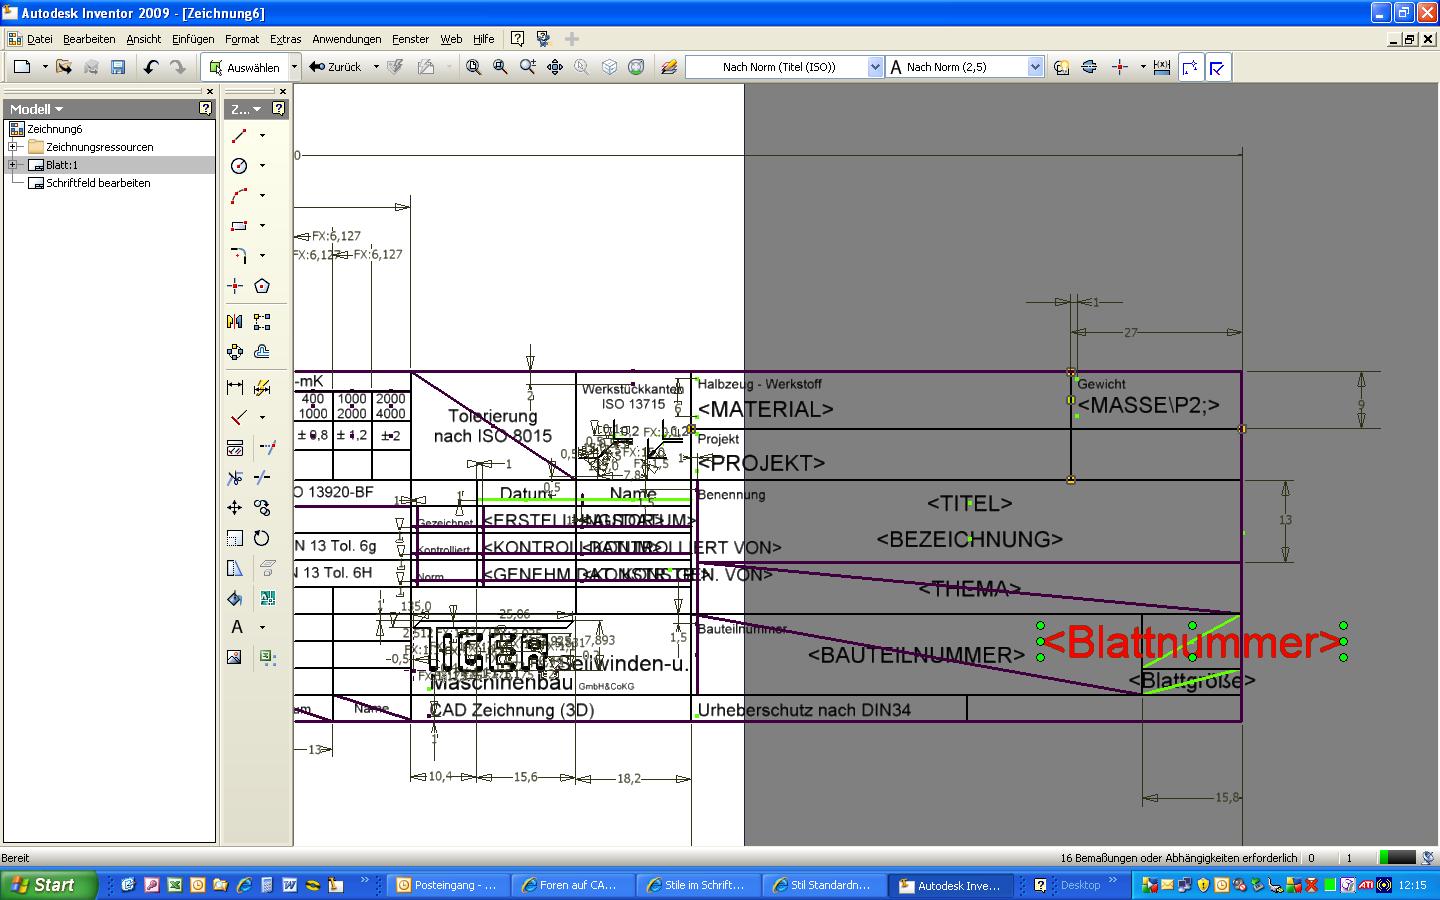Click the Save diskette icon

118,67
